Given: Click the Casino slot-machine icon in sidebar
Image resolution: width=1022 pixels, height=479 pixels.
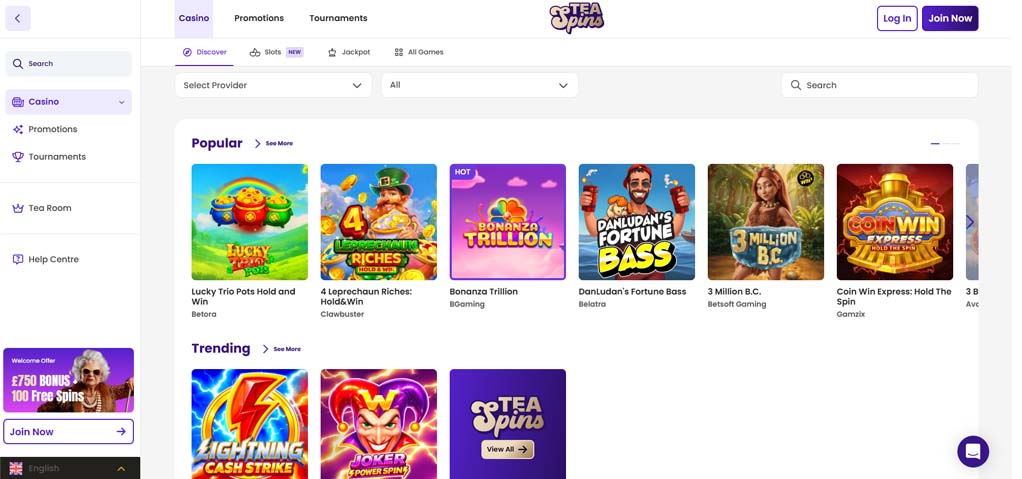Looking at the screenshot, I should 18,102.
